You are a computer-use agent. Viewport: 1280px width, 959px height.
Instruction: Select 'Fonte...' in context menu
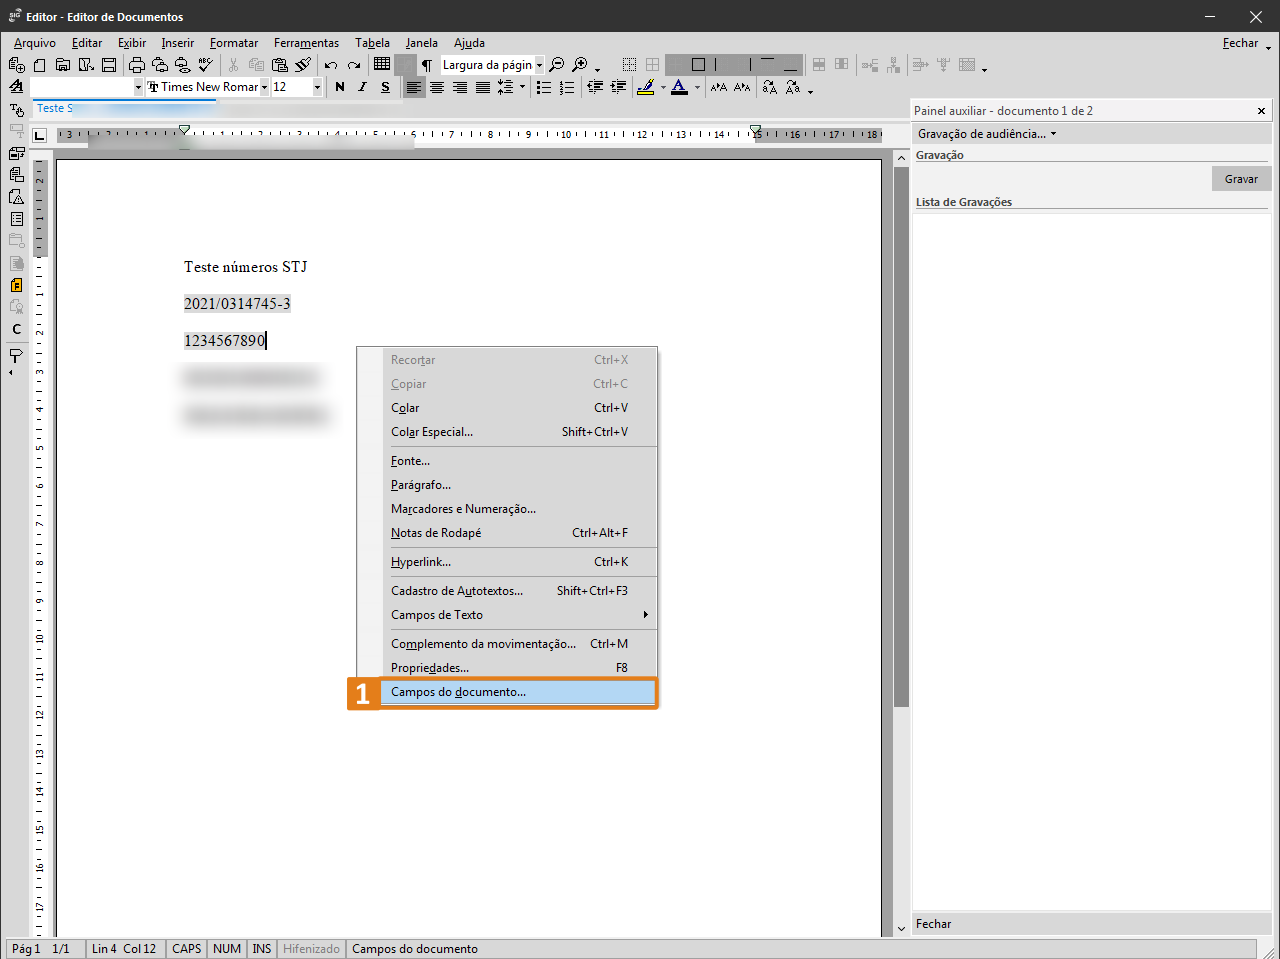[518, 461]
